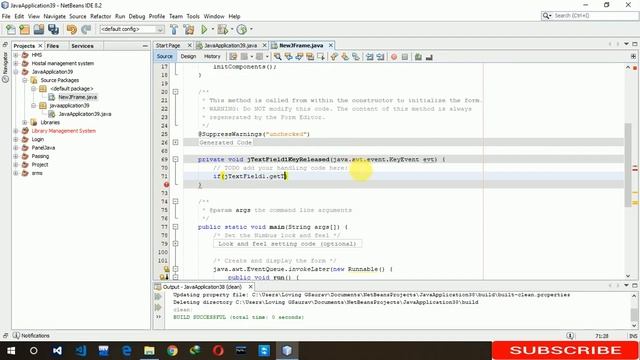This screenshot has width=640, height=360.
Task: Select the PanelJava project
Action: [43, 148]
